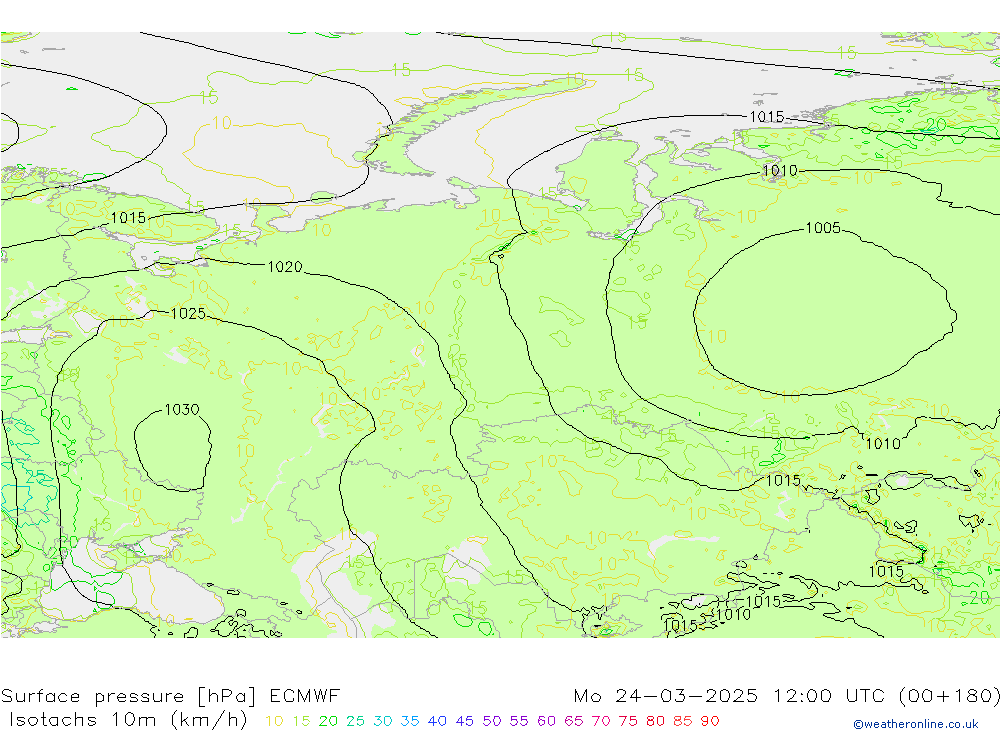Click the 30 value in the isotach legend
The height and width of the screenshot is (733, 1000).
point(383,721)
